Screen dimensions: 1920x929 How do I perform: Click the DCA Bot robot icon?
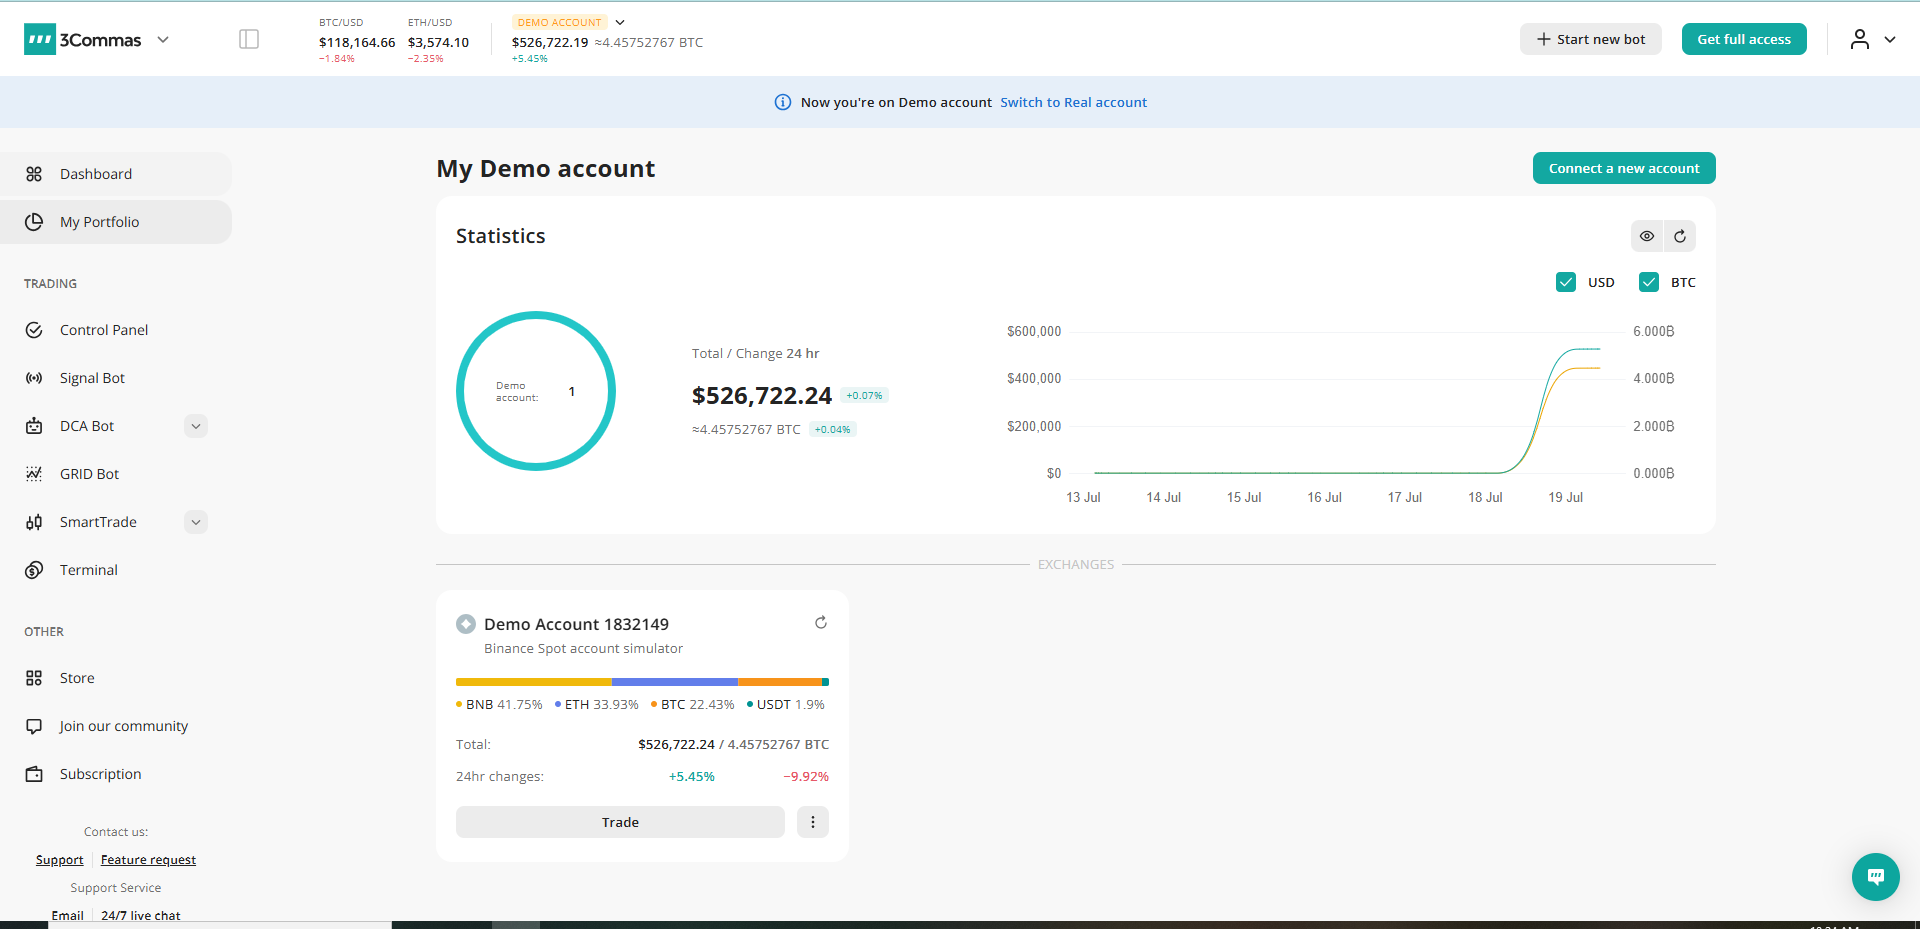(34, 426)
